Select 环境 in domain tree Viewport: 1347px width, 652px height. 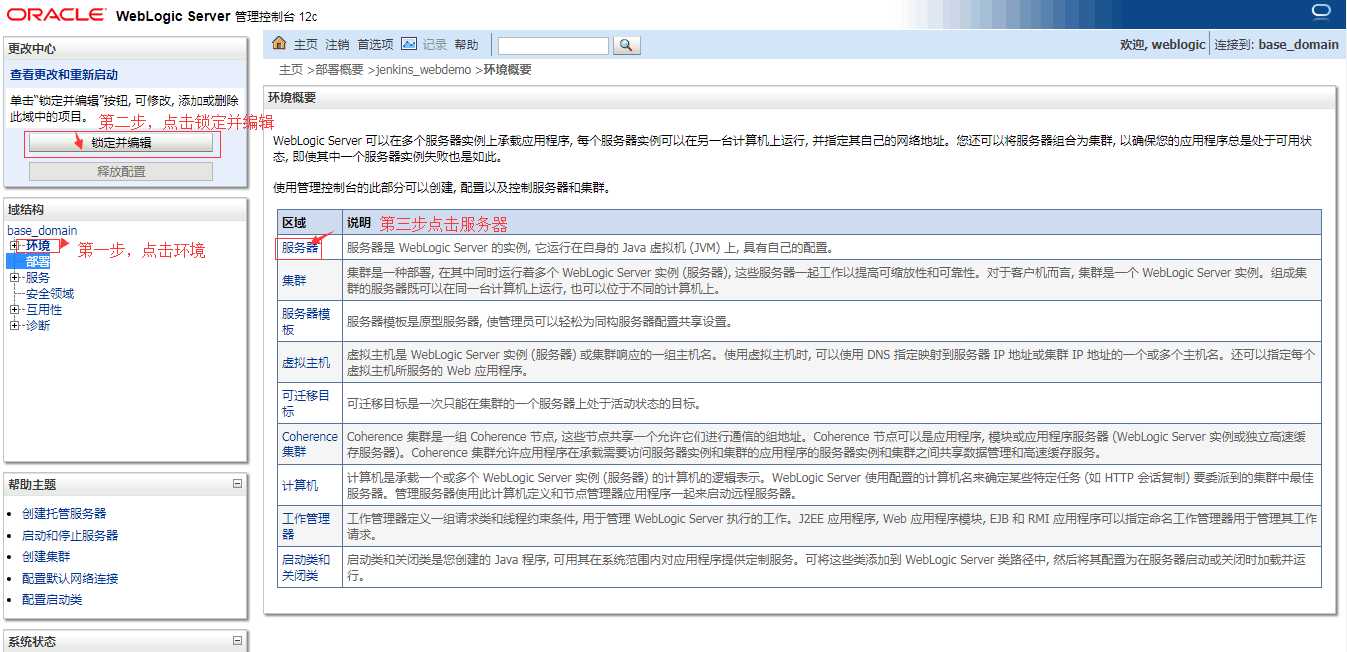pos(38,245)
